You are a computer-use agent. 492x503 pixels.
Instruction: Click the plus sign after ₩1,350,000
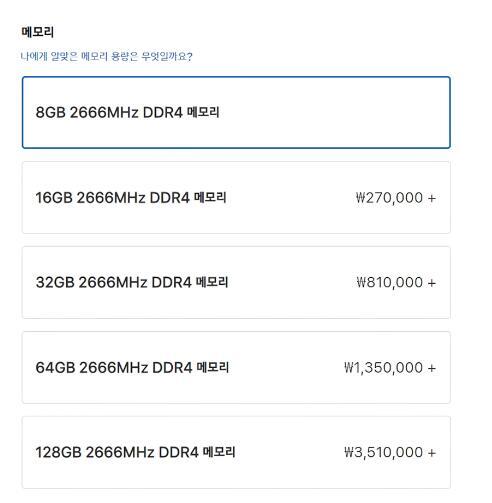pos(432,368)
